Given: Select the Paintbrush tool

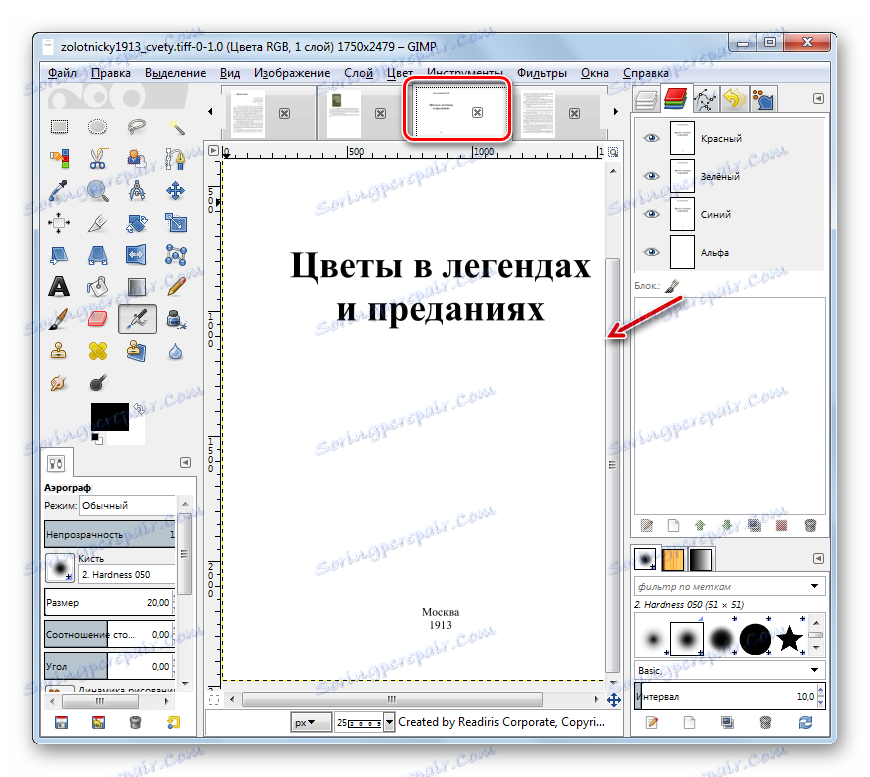Looking at the screenshot, I should pyautogui.click(x=59, y=319).
